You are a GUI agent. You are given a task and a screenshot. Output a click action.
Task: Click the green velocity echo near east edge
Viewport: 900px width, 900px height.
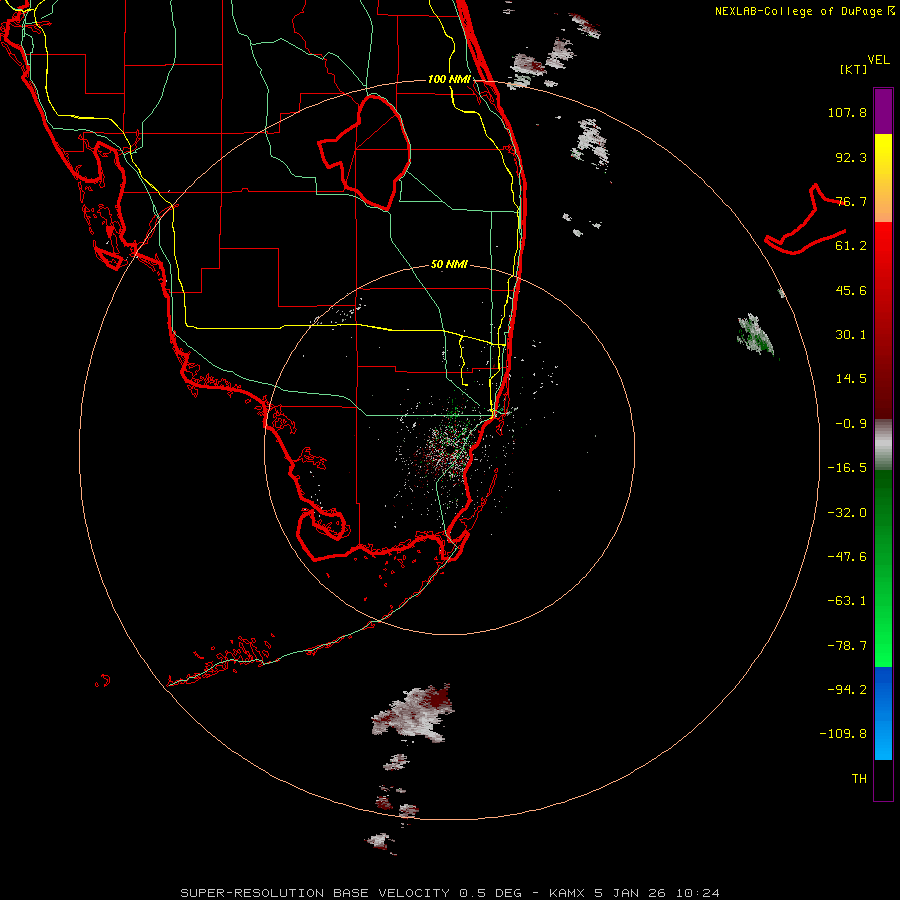[x=755, y=334]
